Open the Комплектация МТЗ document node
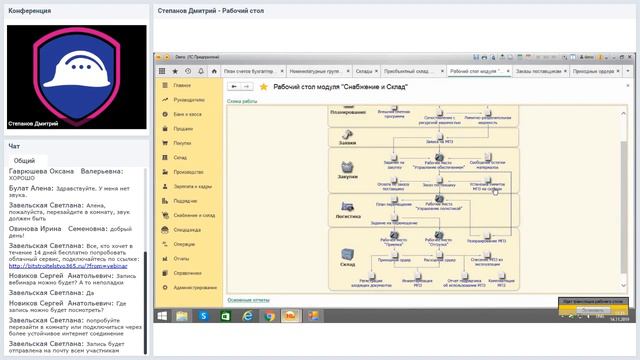Viewport: 640px width, 360px height. pos(502,280)
